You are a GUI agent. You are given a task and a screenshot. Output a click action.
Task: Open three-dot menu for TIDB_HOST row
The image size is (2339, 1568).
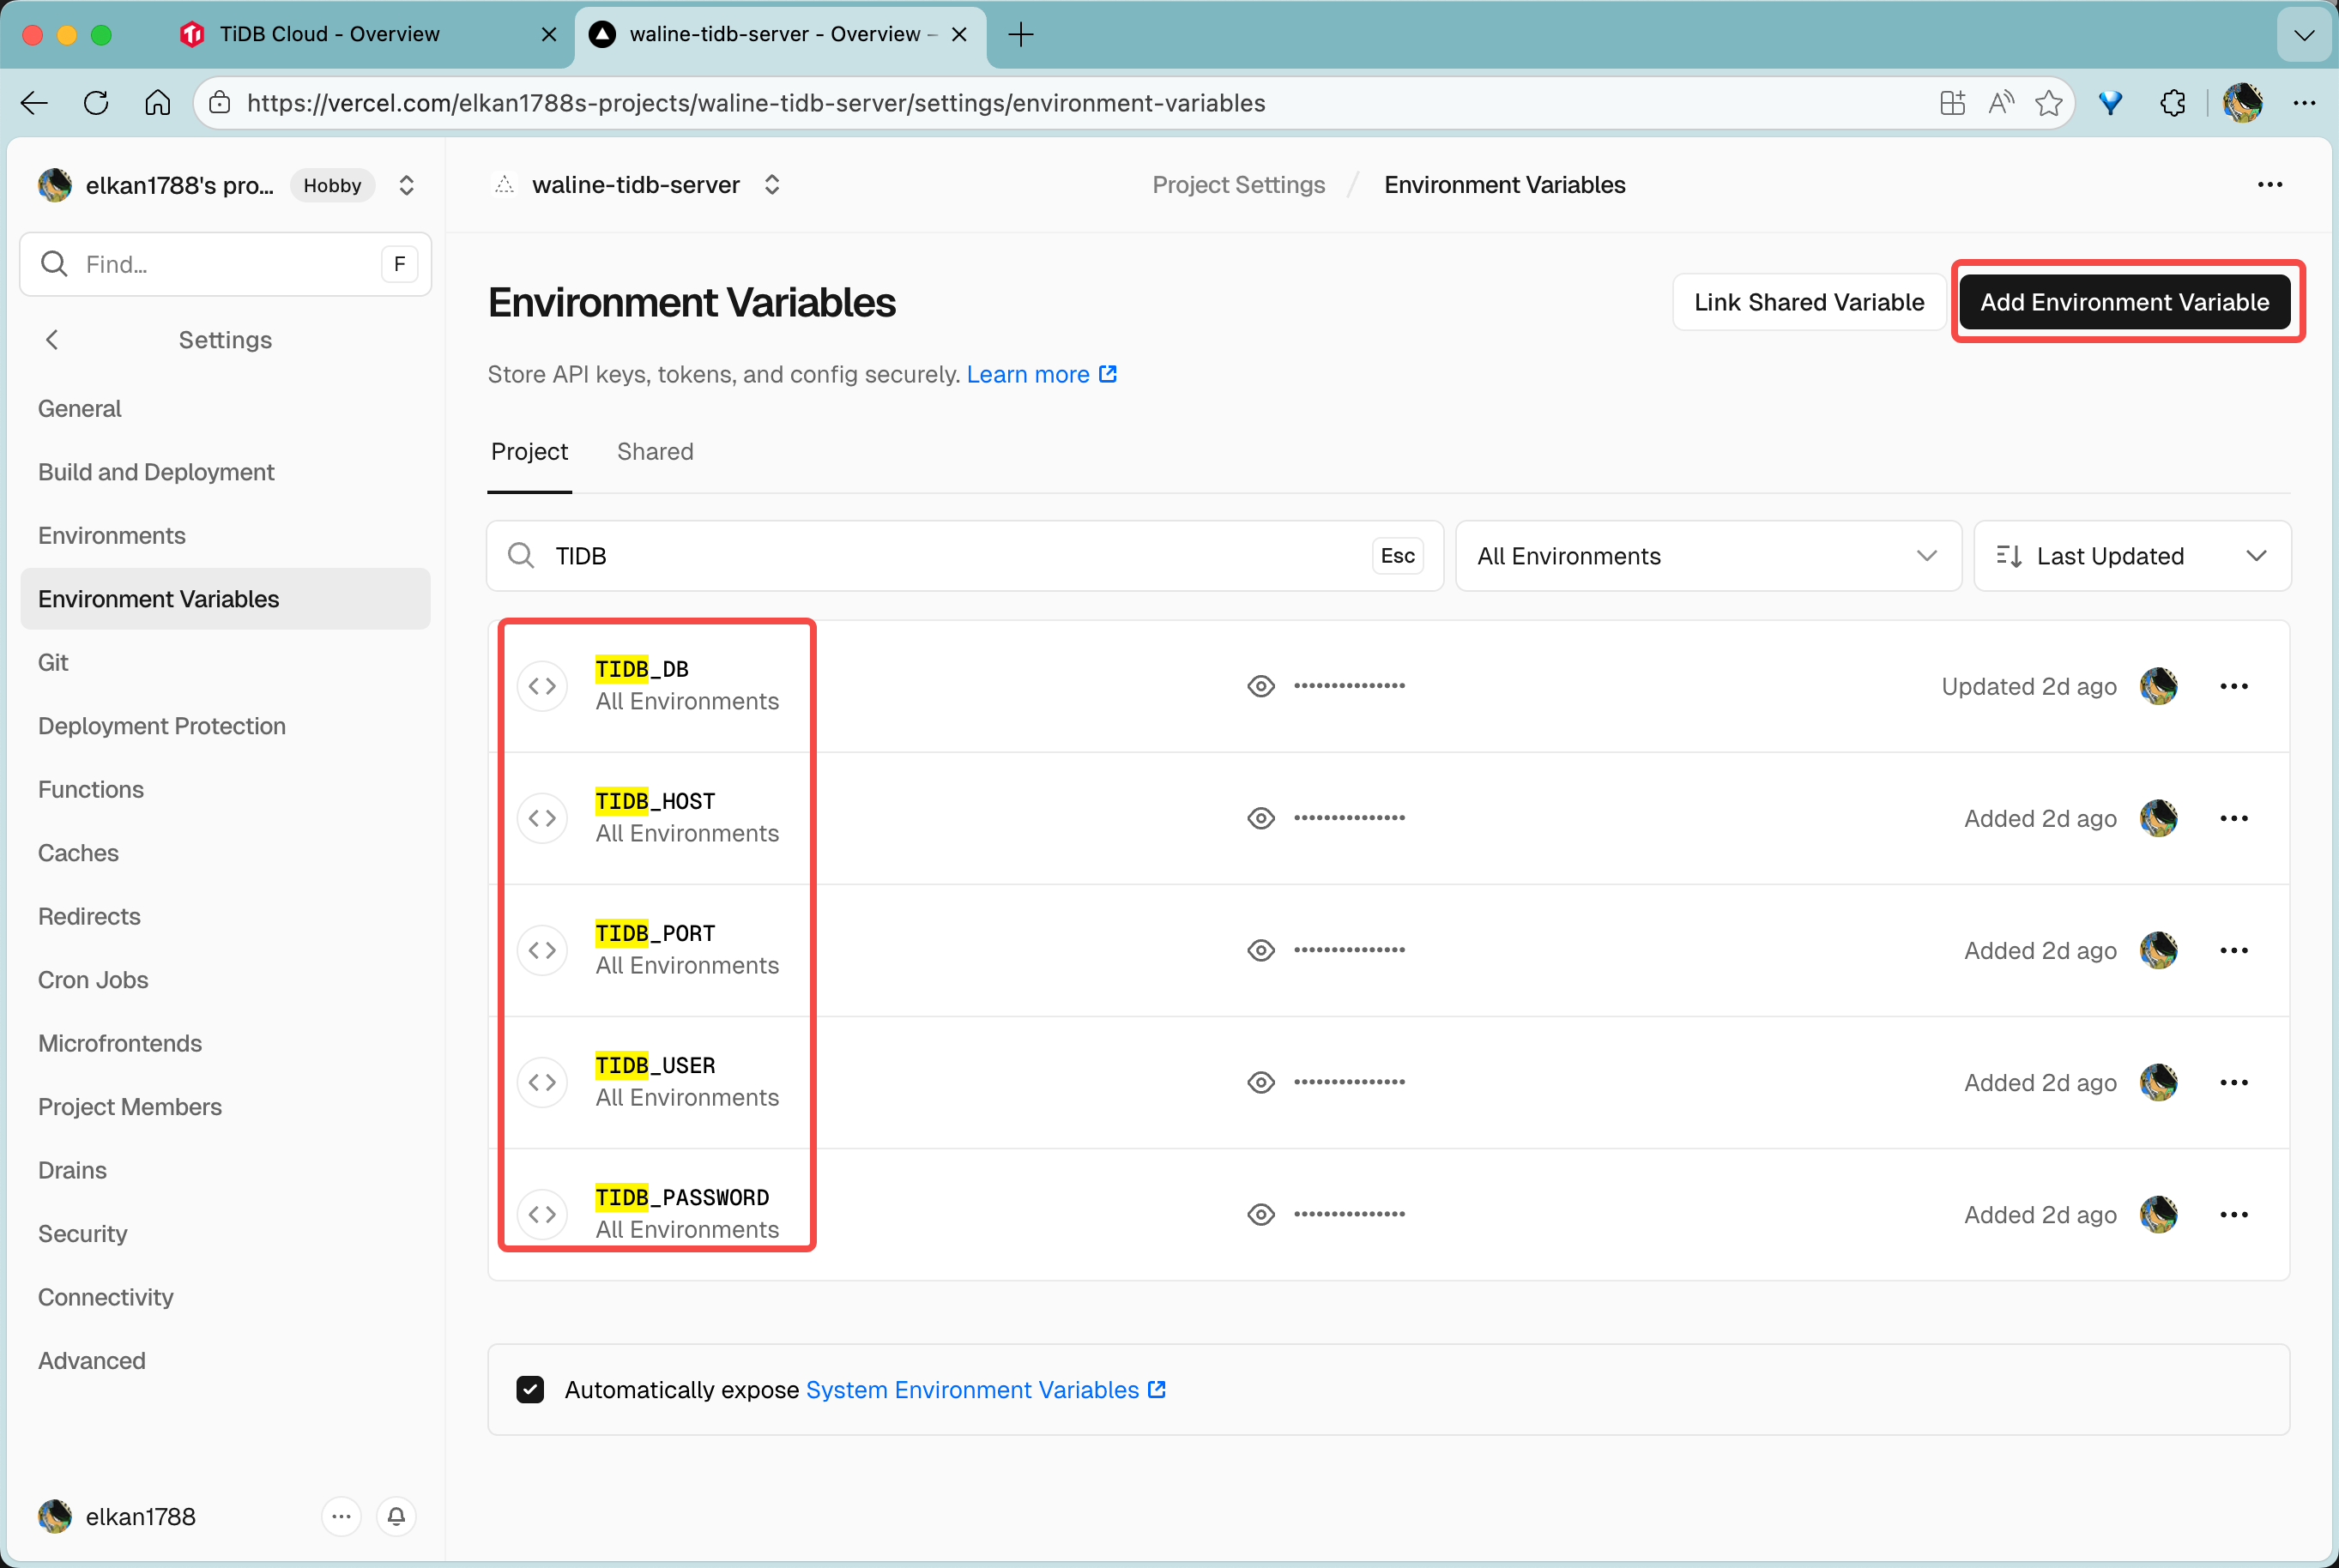(x=2233, y=818)
